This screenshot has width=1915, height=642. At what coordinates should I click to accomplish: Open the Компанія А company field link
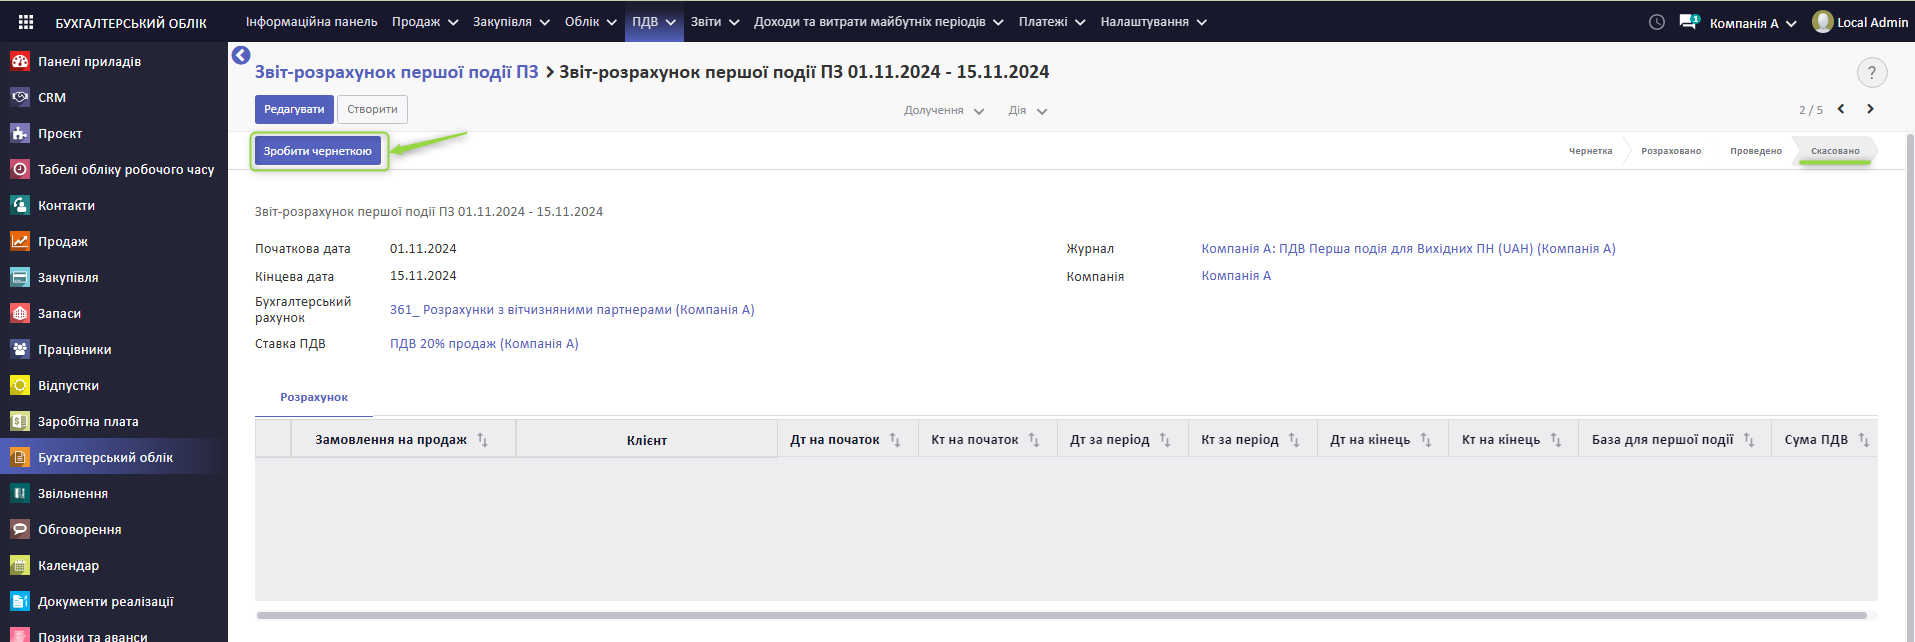pyautogui.click(x=1236, y=275)
